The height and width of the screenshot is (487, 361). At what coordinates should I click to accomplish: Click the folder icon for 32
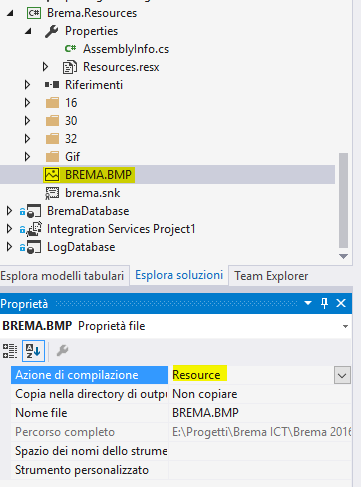coord(52,139)
